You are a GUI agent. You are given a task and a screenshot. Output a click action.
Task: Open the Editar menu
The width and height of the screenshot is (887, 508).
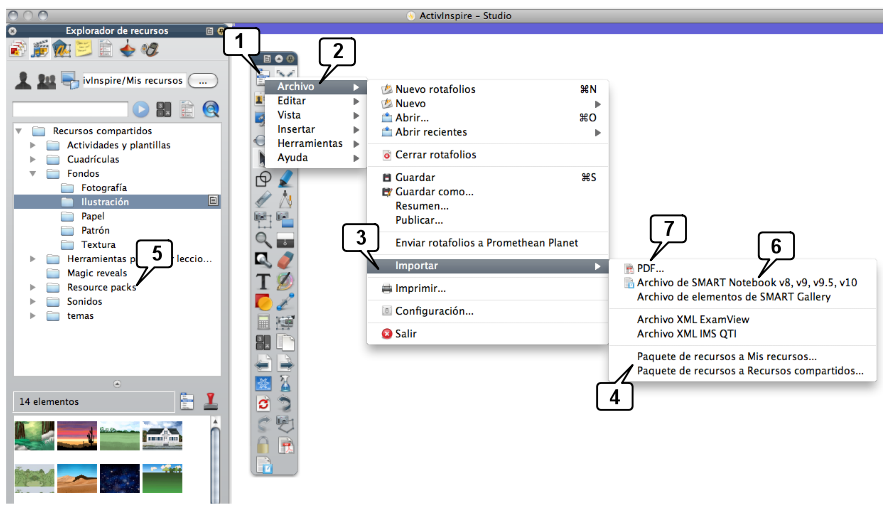tap(292, 101)
